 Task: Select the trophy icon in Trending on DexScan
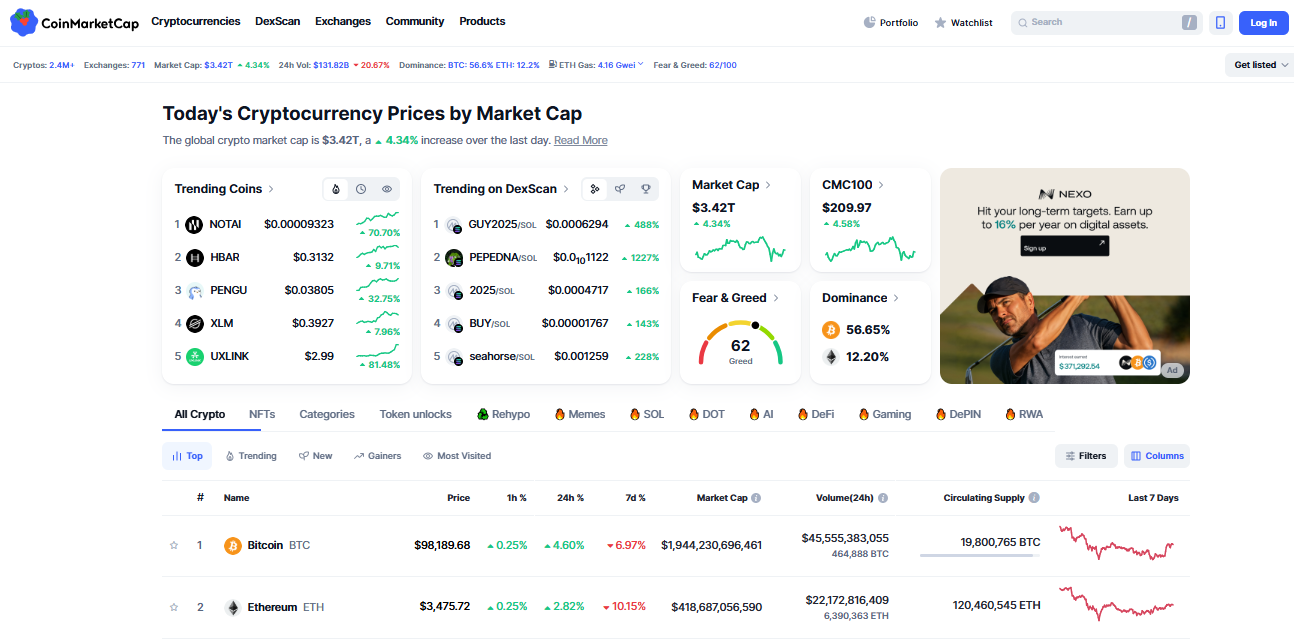[646, 189]
